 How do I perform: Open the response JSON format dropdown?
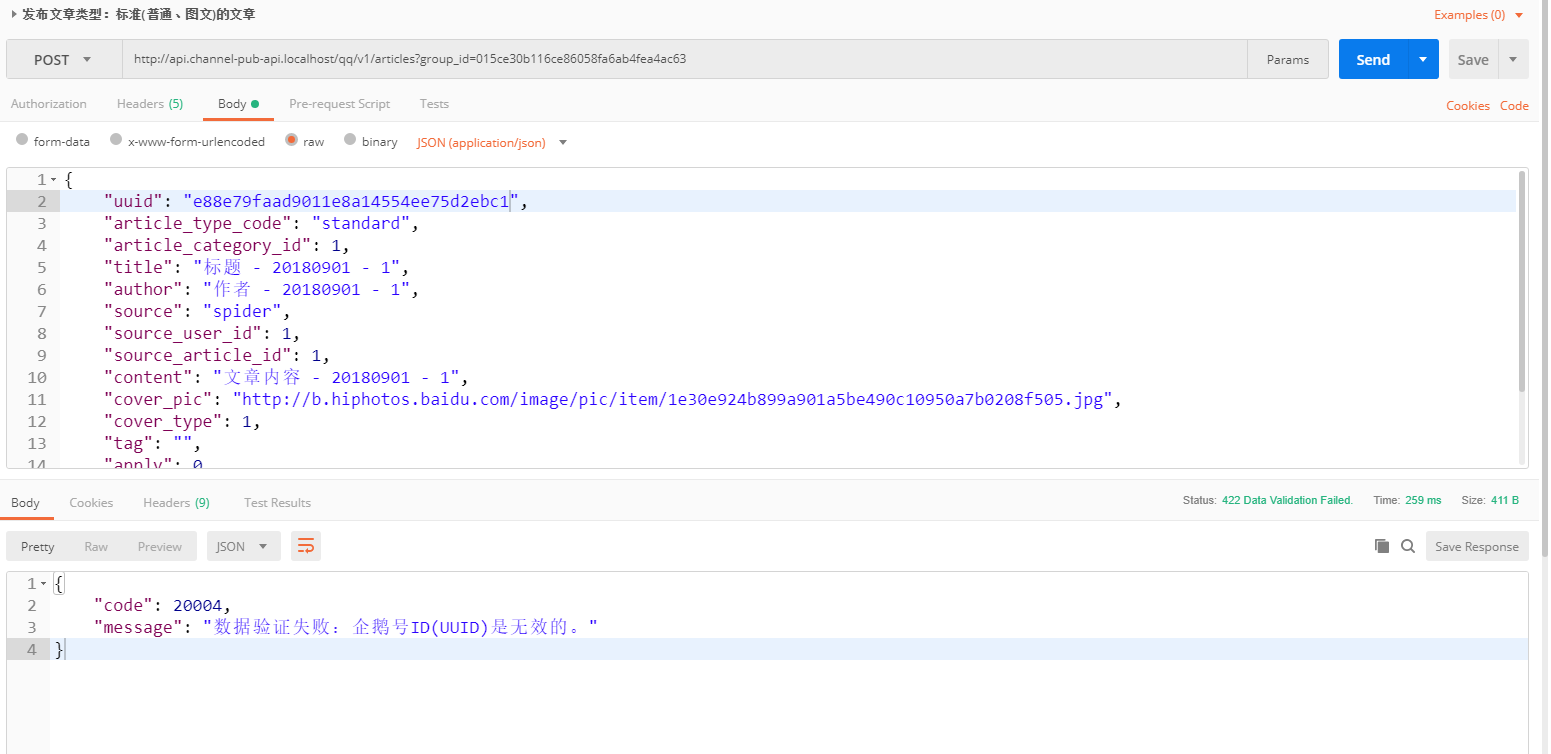243,546
